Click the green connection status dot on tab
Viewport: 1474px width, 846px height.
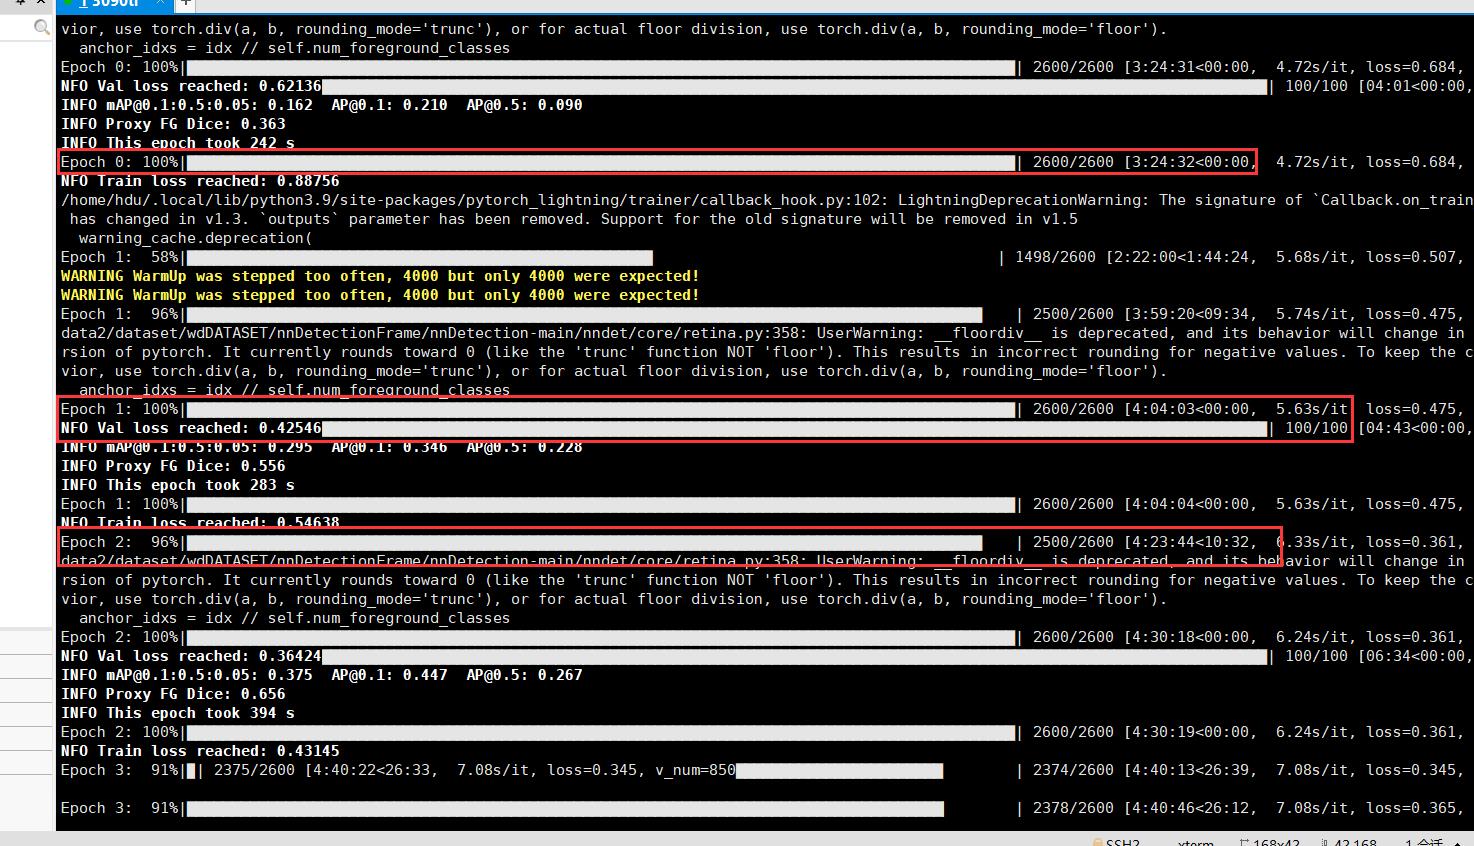click(x=67, y=4)
